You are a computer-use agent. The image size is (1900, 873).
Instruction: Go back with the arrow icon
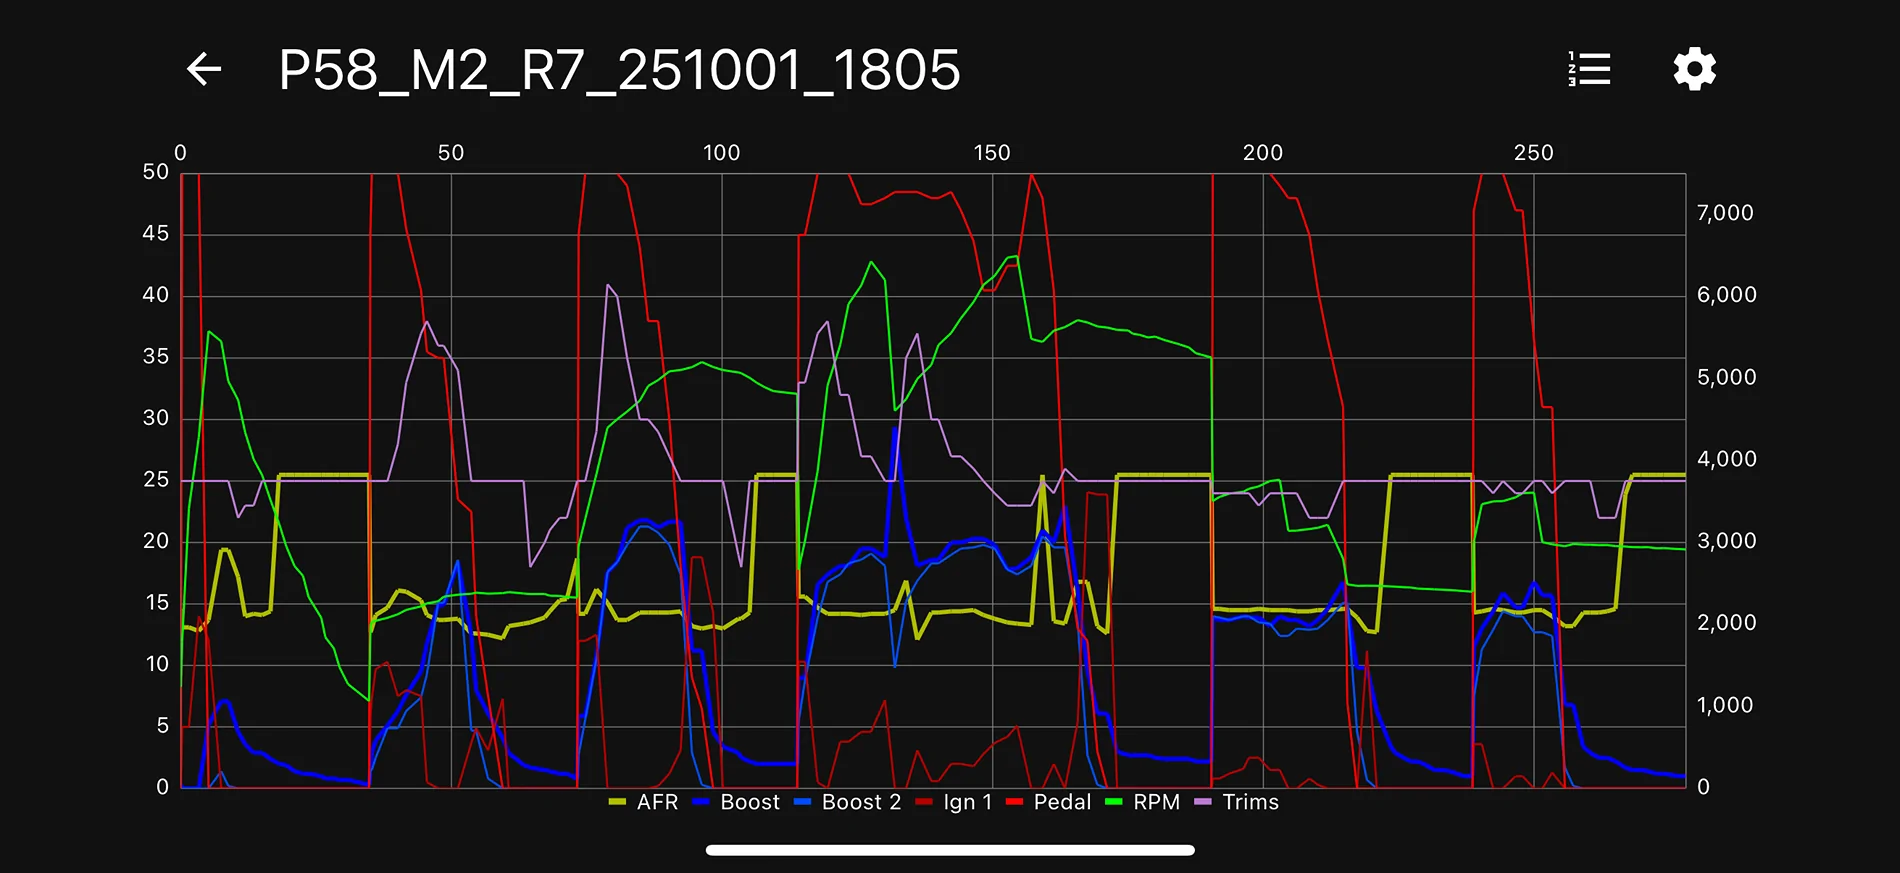point(204,69)
